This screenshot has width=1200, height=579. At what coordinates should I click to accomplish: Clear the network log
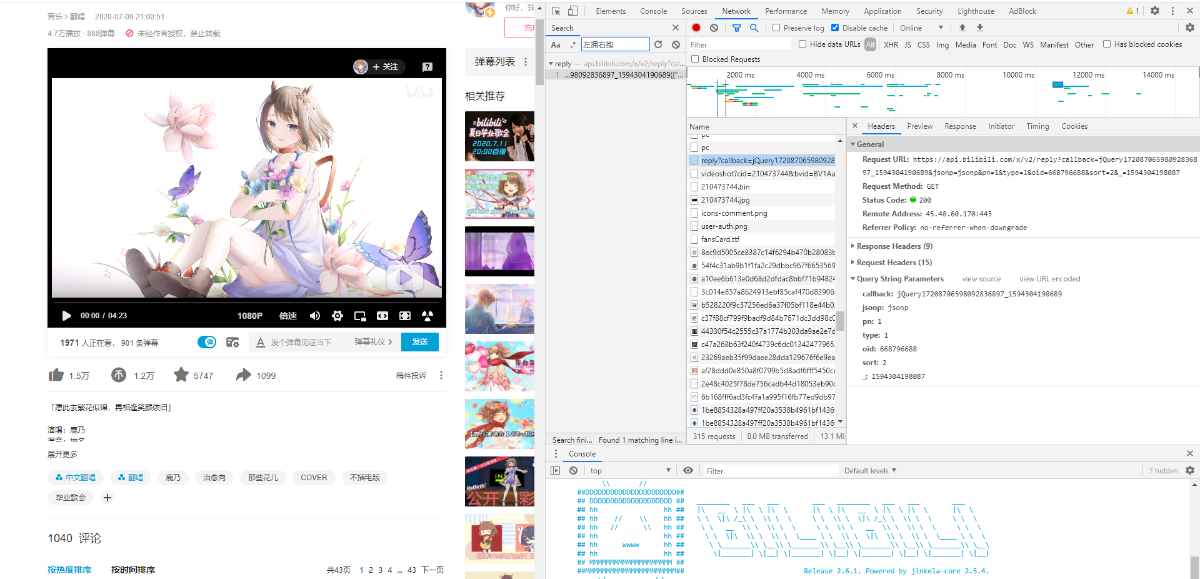[713, 28]
